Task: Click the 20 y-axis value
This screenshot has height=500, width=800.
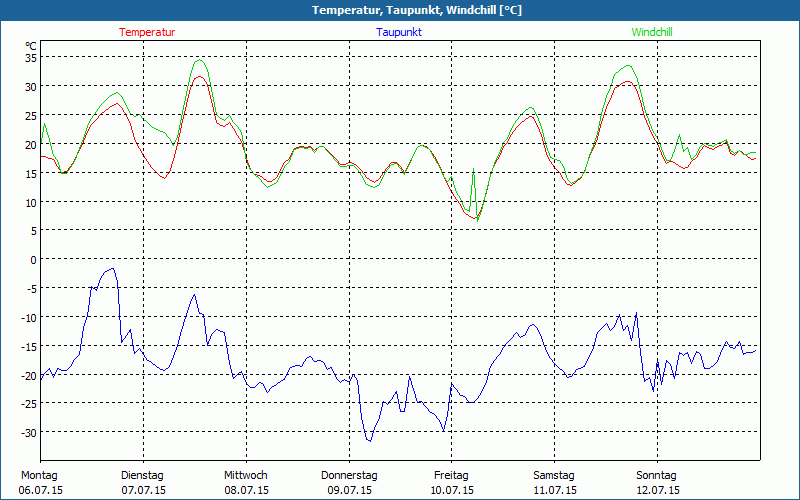Action: pos(31,145)
